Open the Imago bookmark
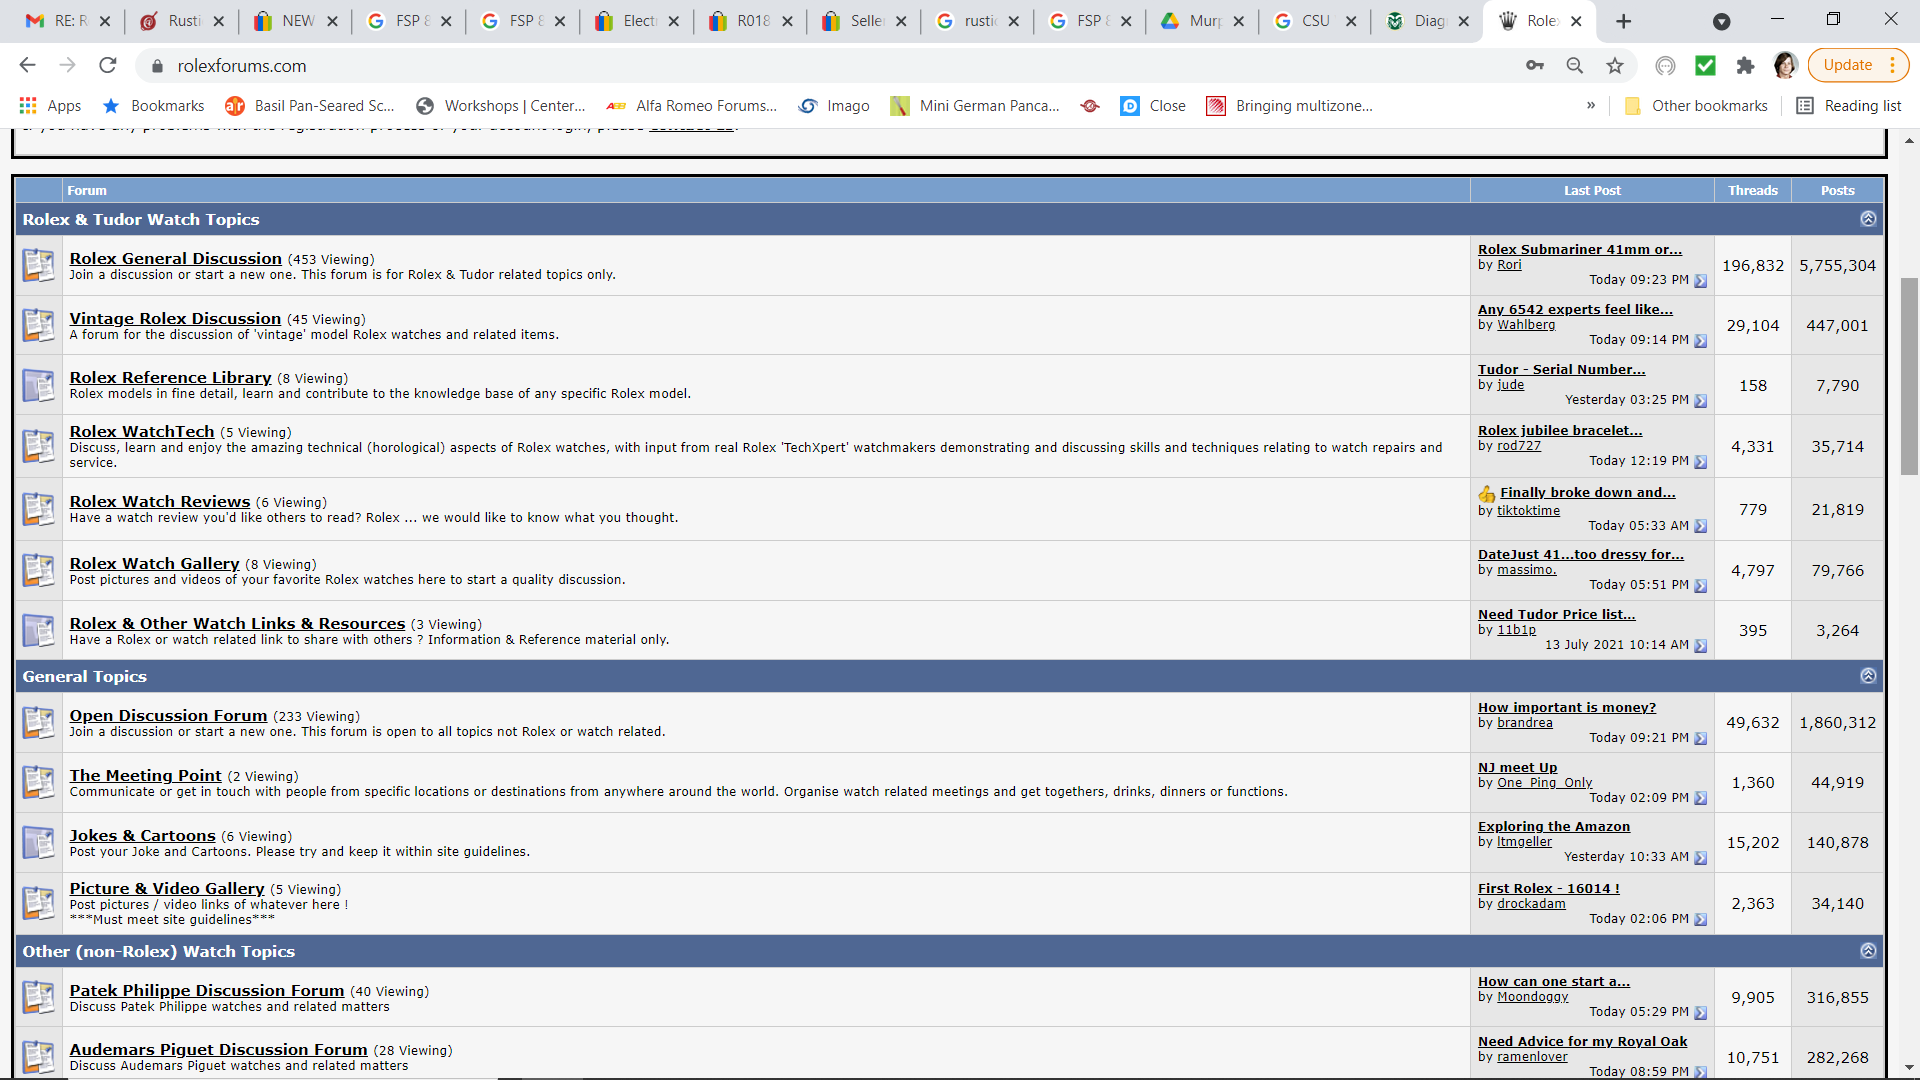 click(x=834, y=106)
